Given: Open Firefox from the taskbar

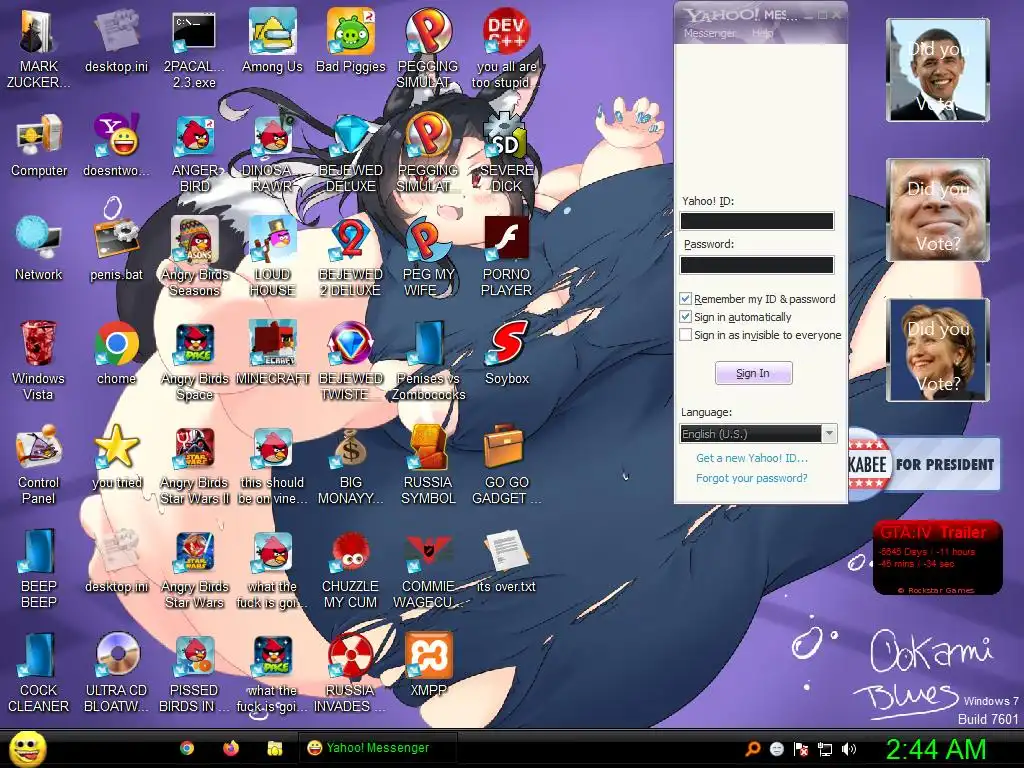Looking at the screenshot, I should pyautogui.click(x=231, y=748).
